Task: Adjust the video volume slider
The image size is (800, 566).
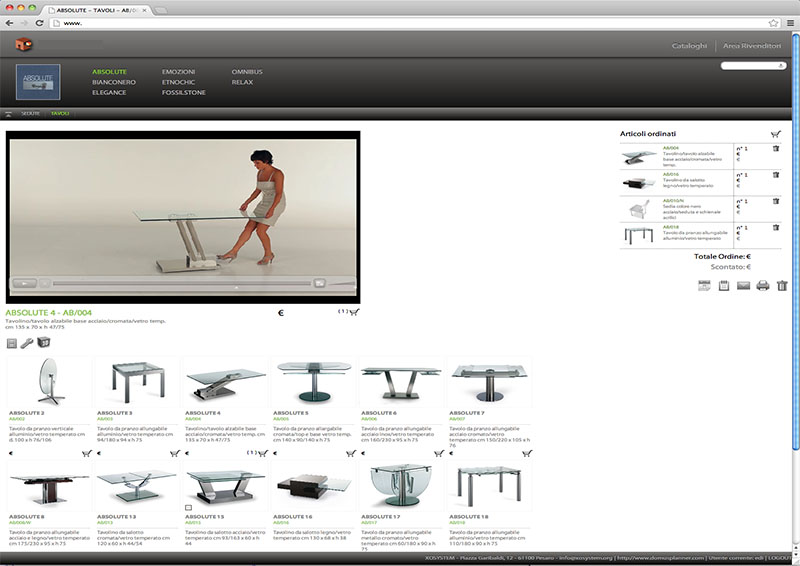Action: point(341,282)
